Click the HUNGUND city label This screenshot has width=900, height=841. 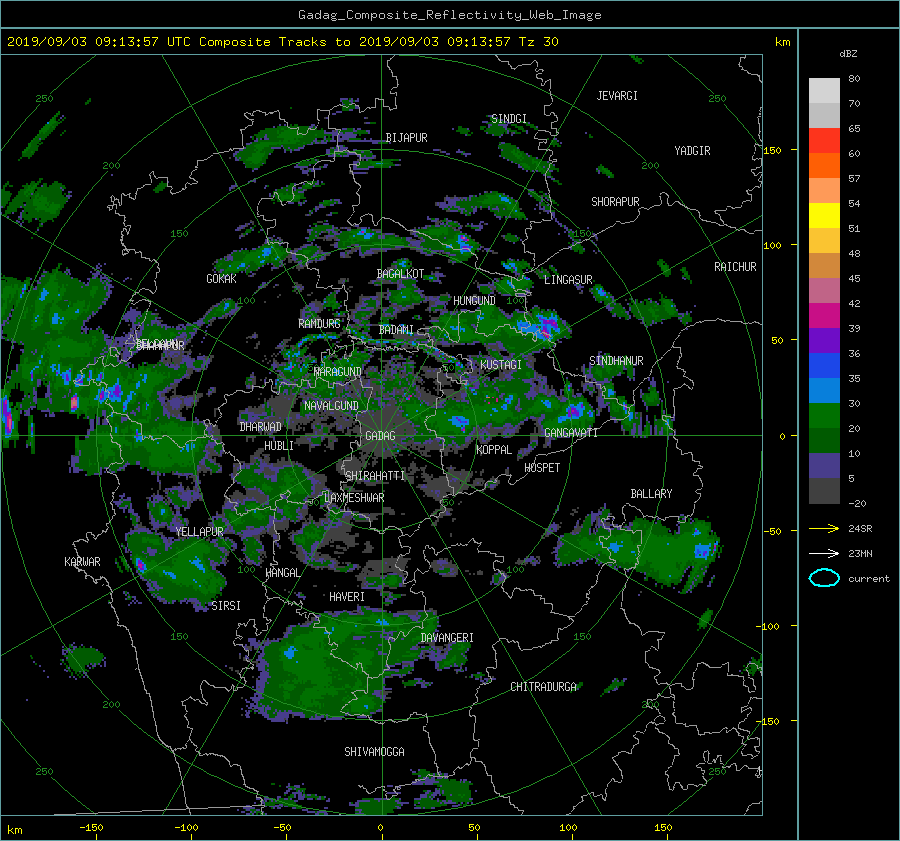point(474,301)
